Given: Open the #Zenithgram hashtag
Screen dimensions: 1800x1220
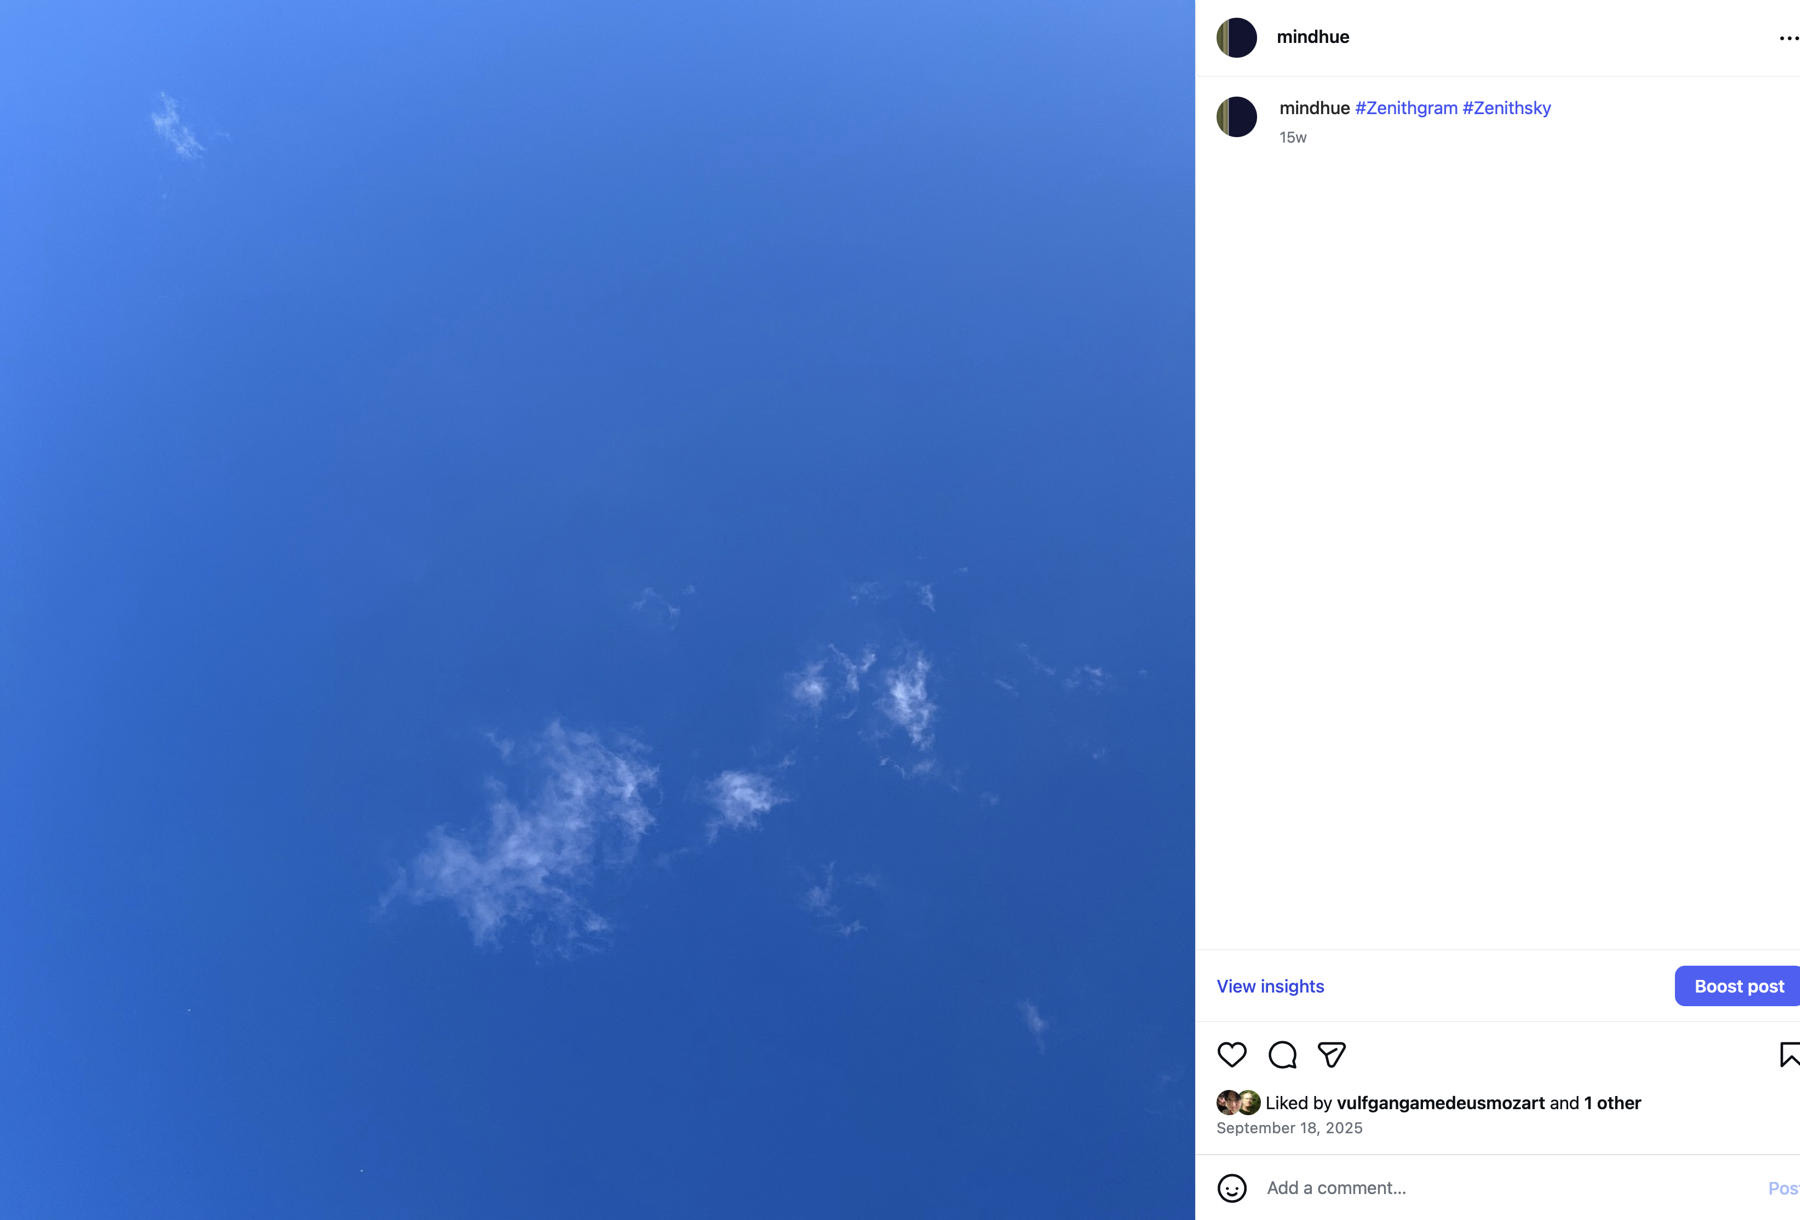Looking at the screenshot, I should (1406, 108).
